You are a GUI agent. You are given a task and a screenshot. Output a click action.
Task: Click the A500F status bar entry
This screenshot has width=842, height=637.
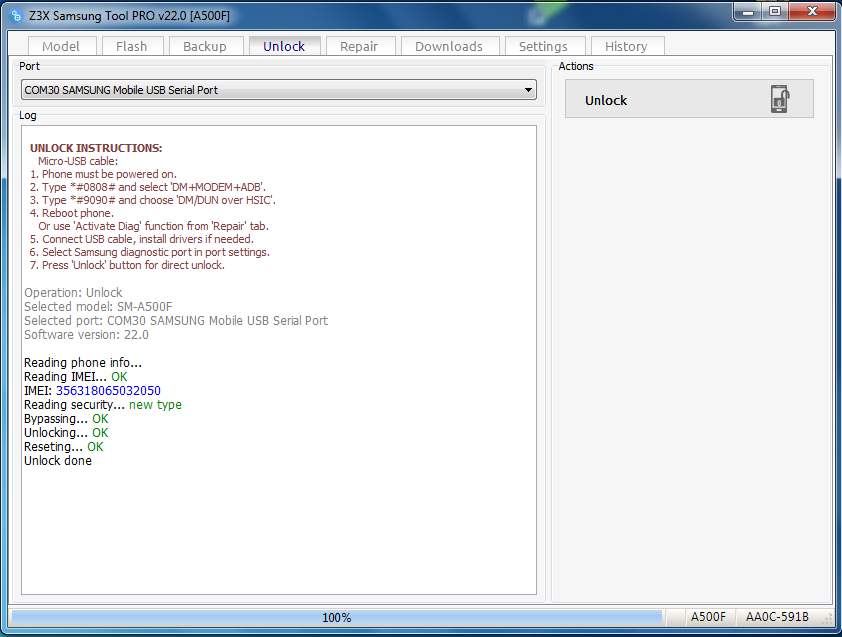click(x=708, y=617)
